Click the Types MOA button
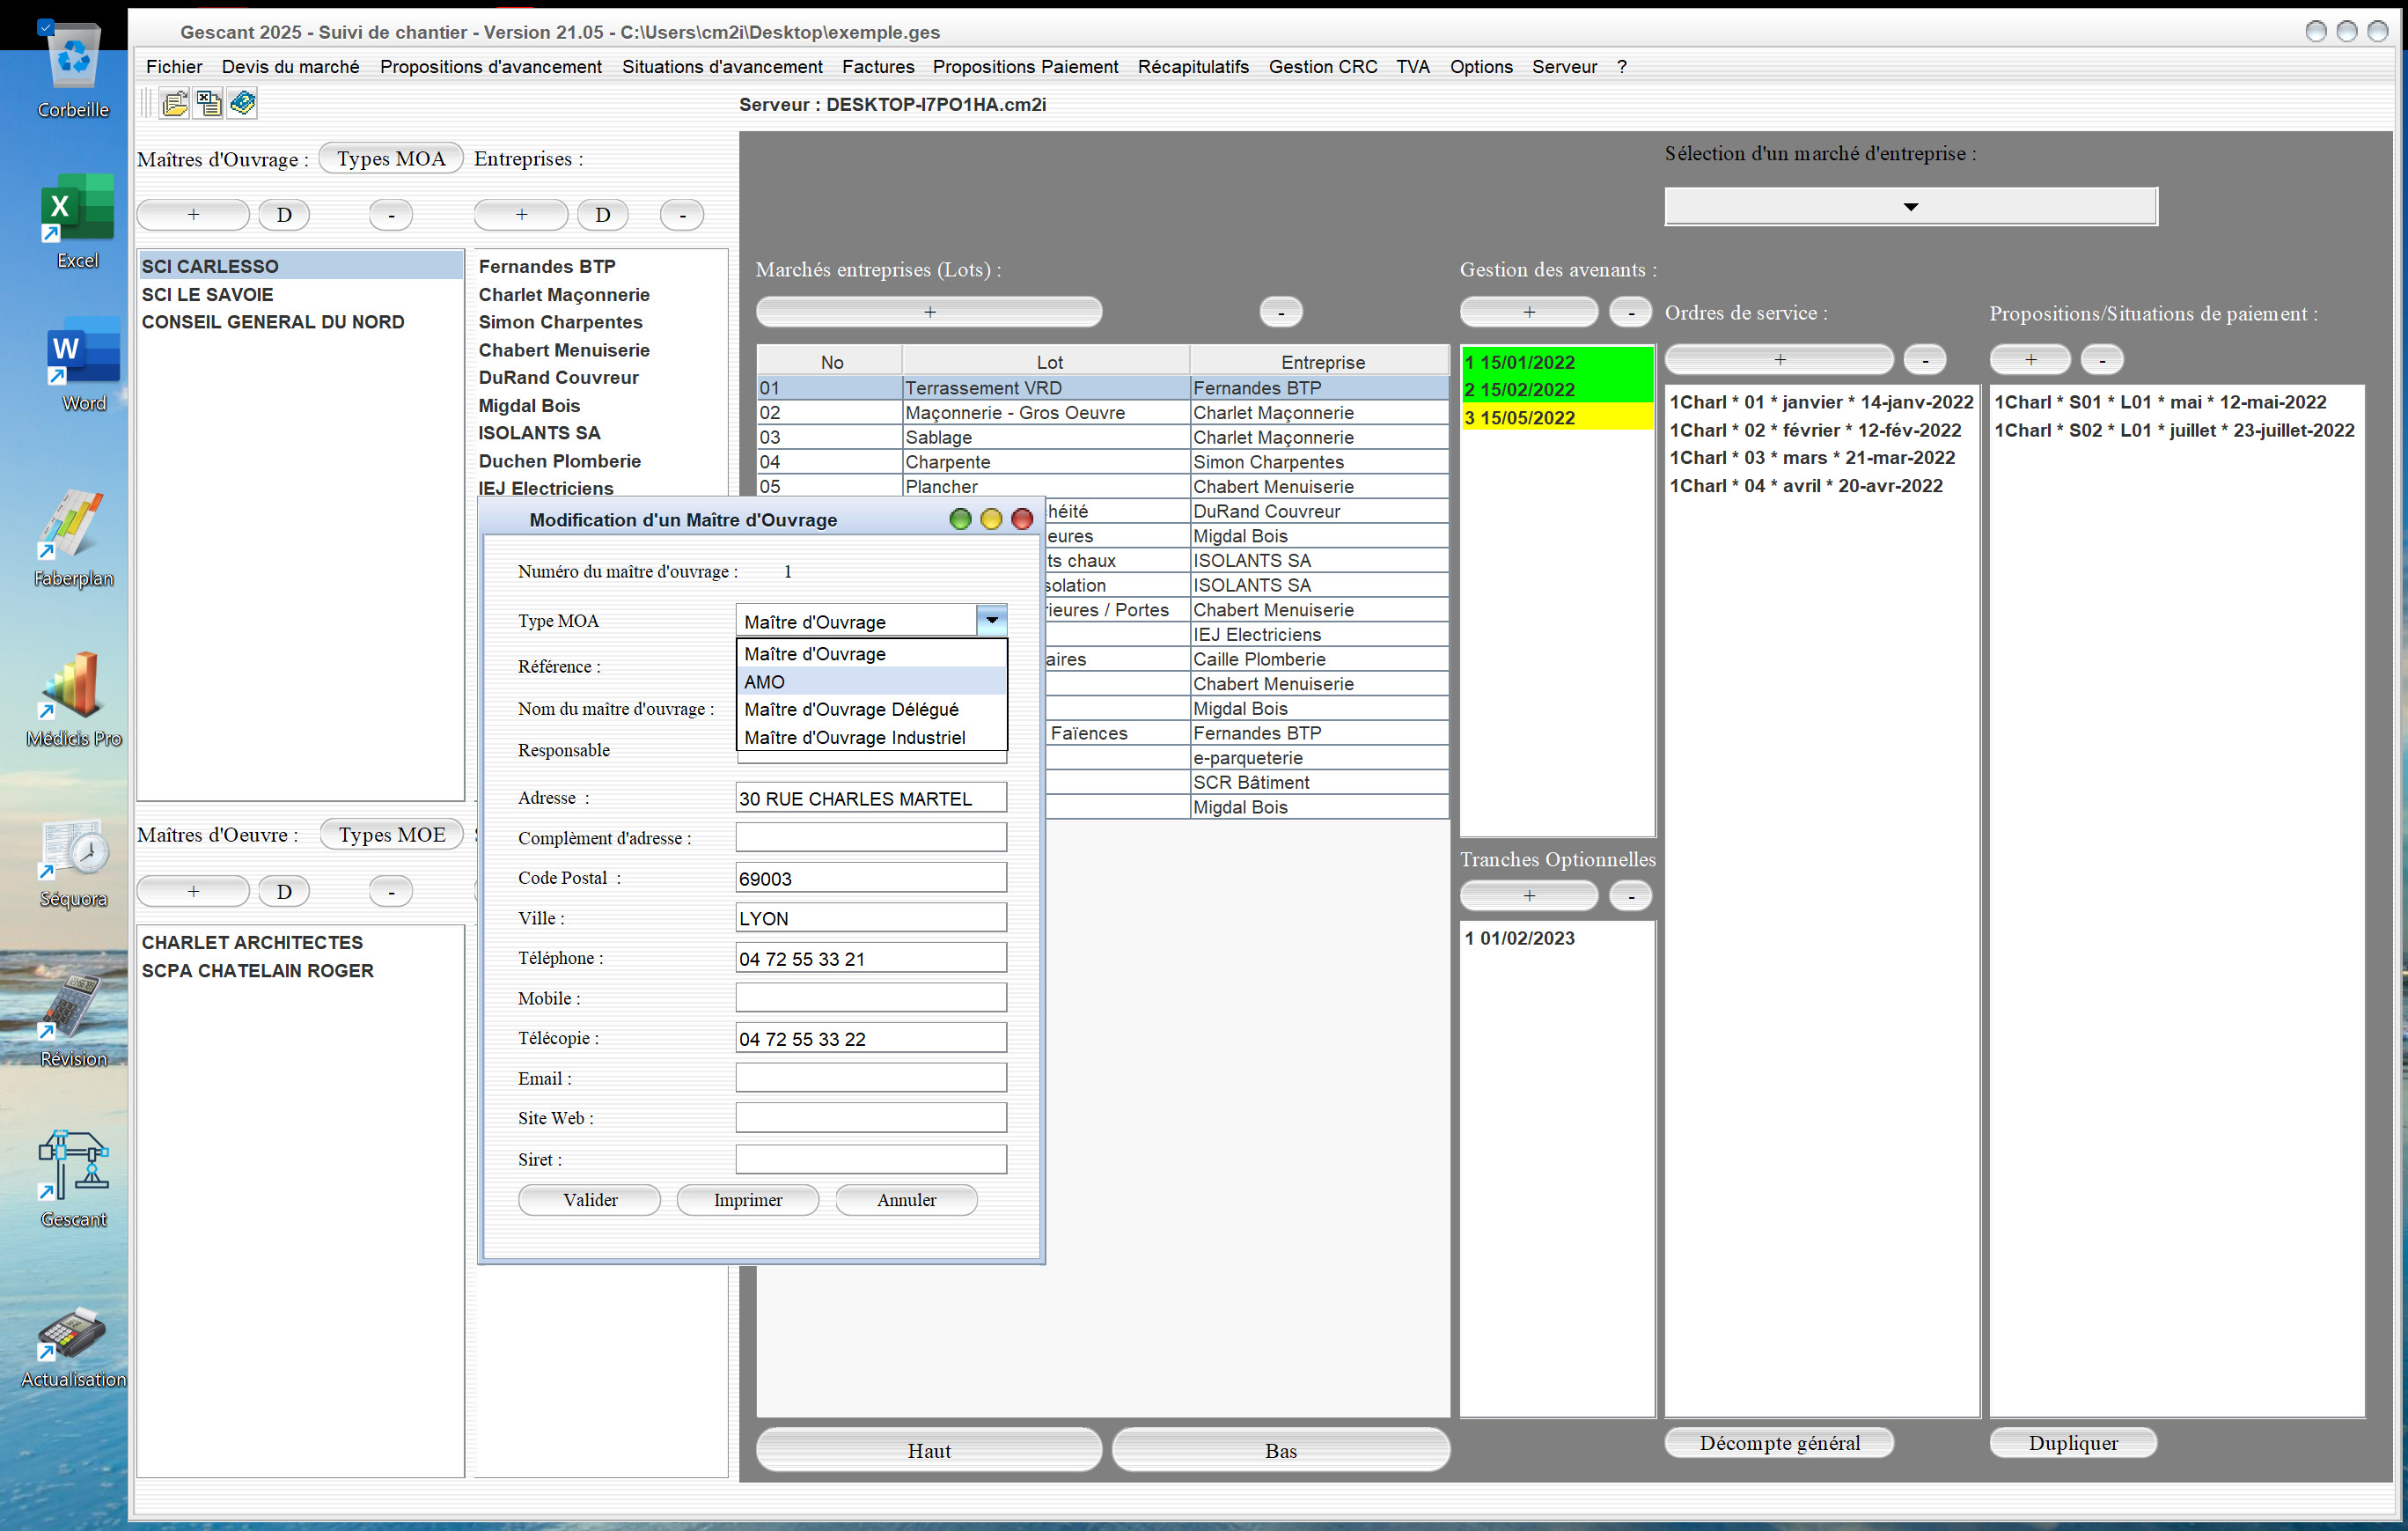Image resolution: width=2408 pixels, height=1531 pixels. pos(391,159)
